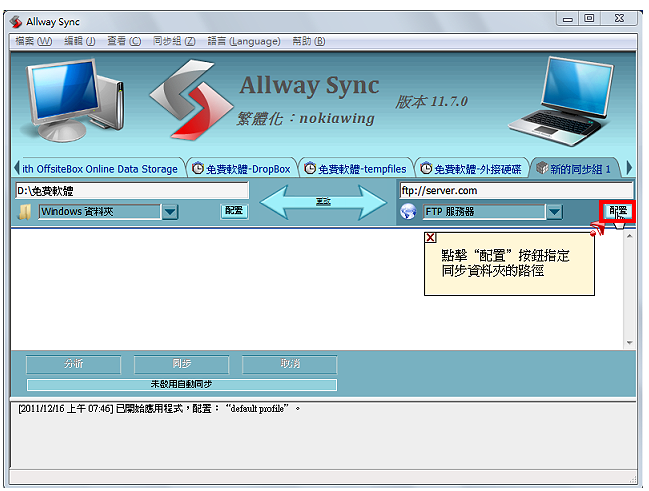Open the 語言 (Language) menu
Viewport: 649px width, 491px height.
coord(244,41)
